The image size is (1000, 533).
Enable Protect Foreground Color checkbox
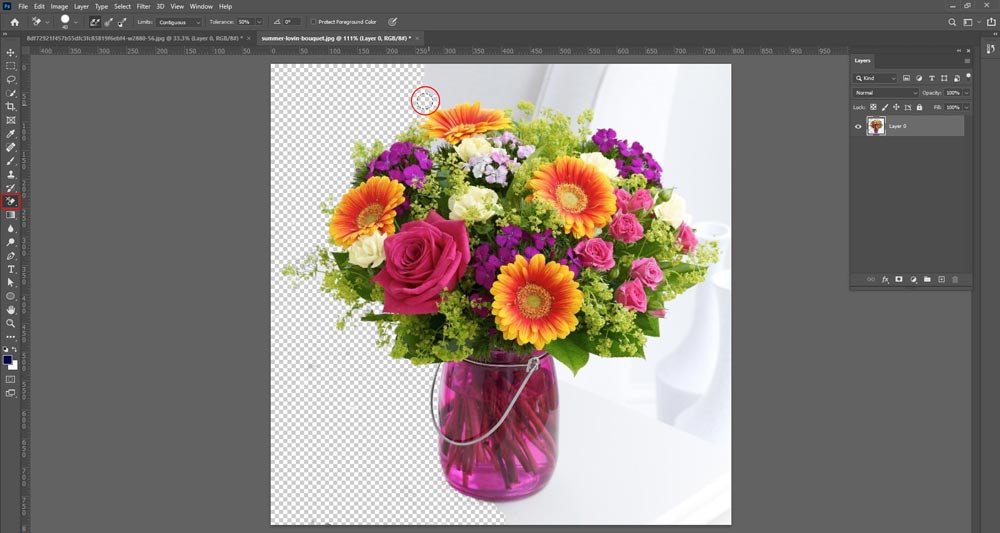(314, 22)
